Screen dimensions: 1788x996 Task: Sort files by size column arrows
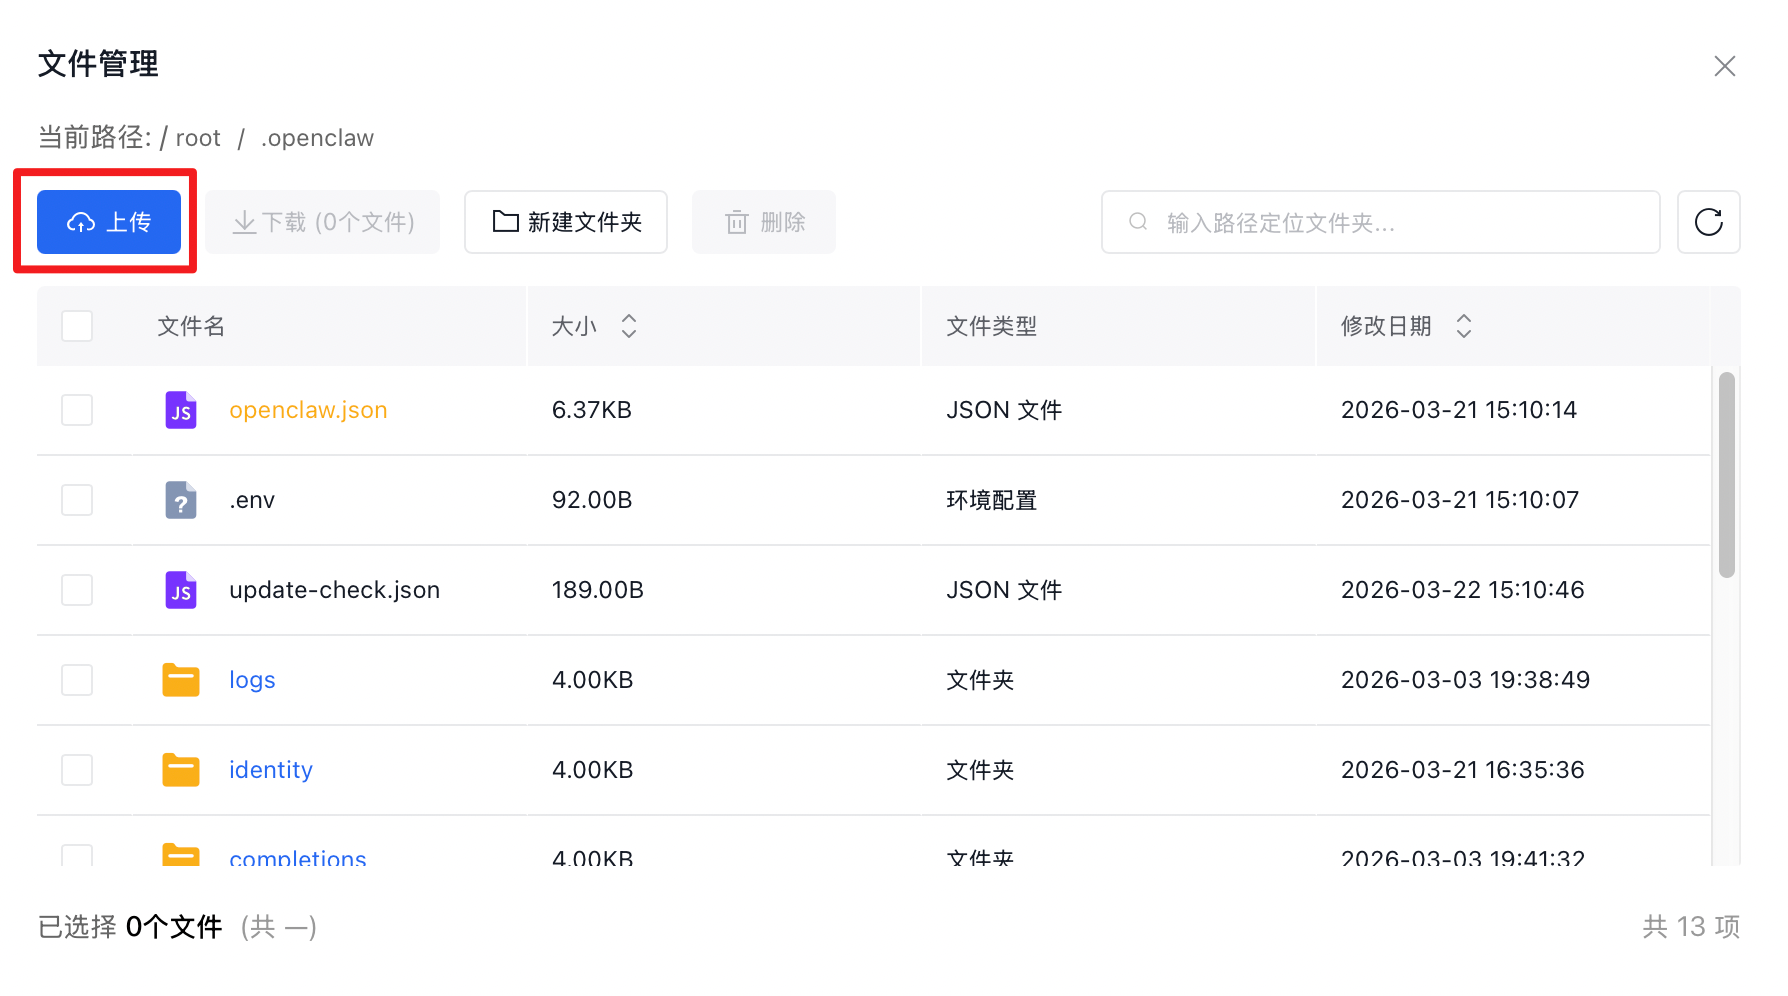pyautogui.click(x=628, y=326)
